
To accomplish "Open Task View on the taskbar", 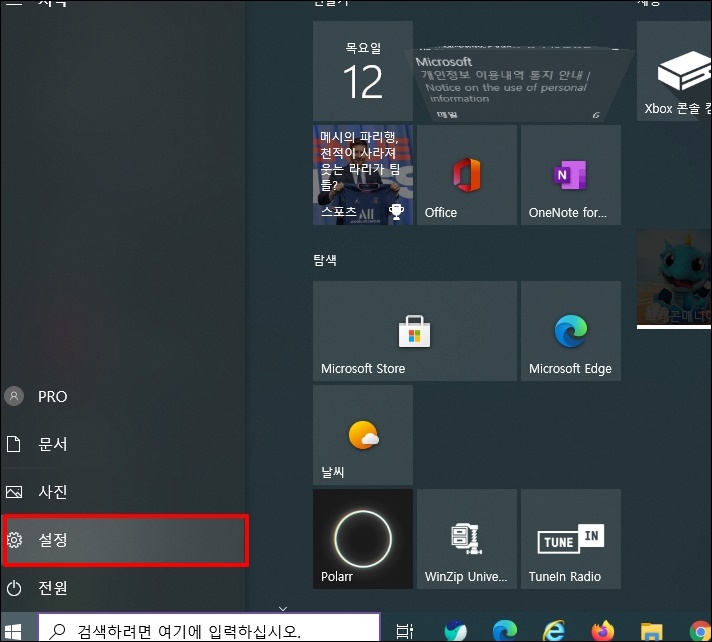I will 404,631.
